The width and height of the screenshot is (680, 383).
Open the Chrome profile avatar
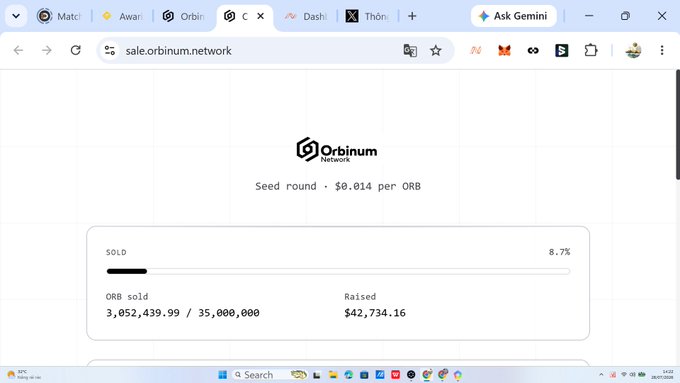[633, 51]
